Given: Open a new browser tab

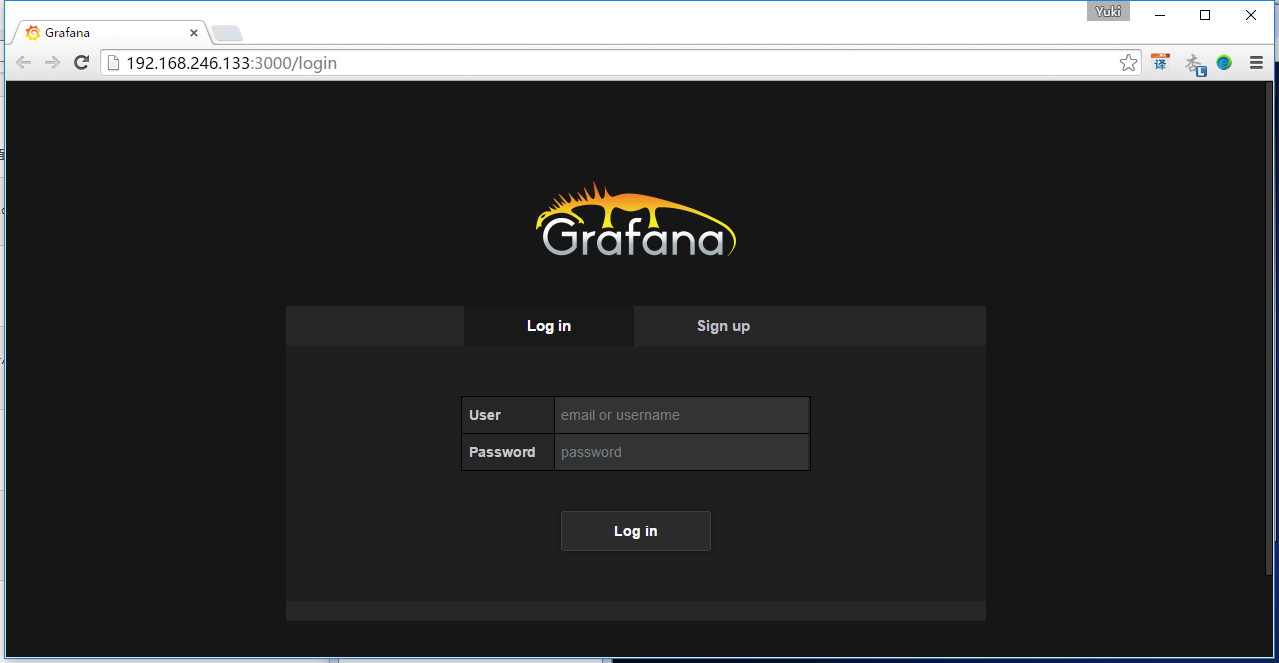Looking at the screenshot, I should click(x=227, y=33).
